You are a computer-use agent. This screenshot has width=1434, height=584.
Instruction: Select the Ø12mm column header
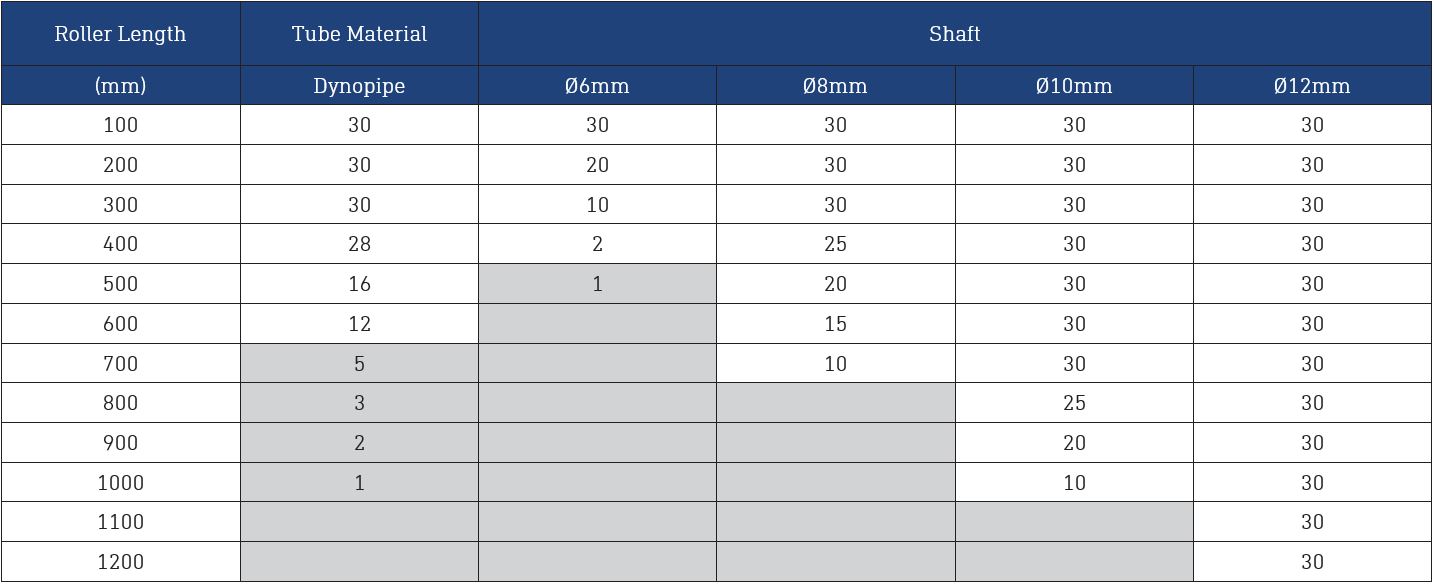(x=1312, y=86)
